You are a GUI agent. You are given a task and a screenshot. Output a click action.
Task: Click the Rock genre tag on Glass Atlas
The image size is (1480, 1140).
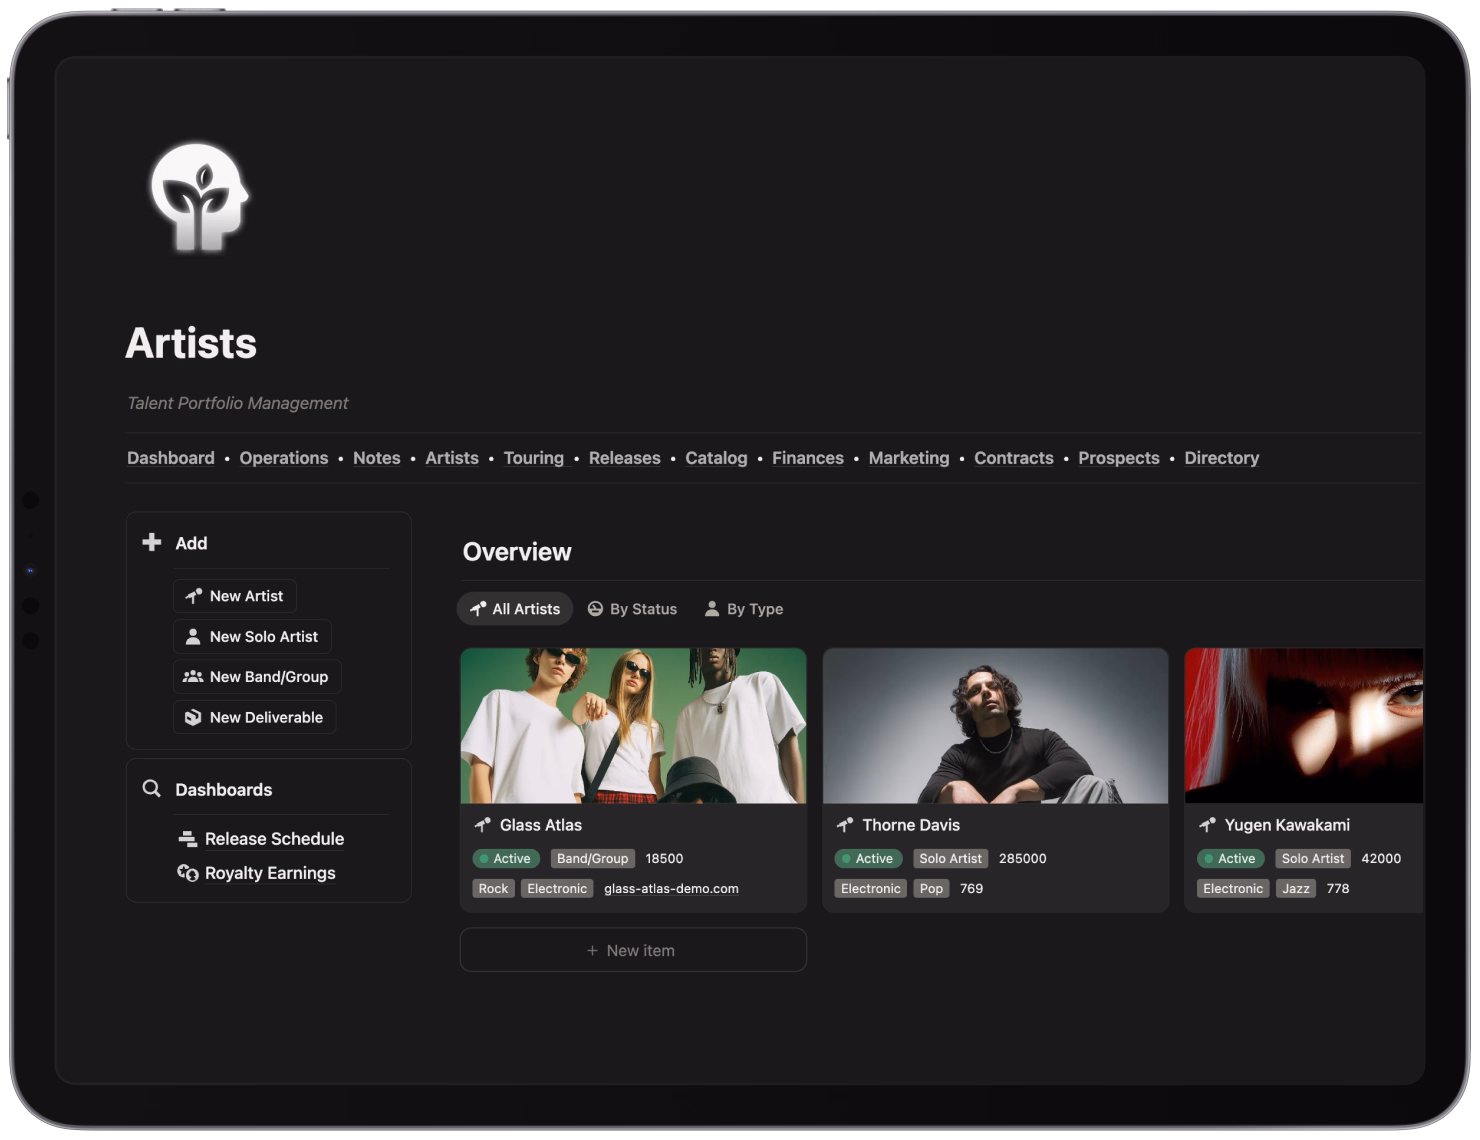pos(493,889)
